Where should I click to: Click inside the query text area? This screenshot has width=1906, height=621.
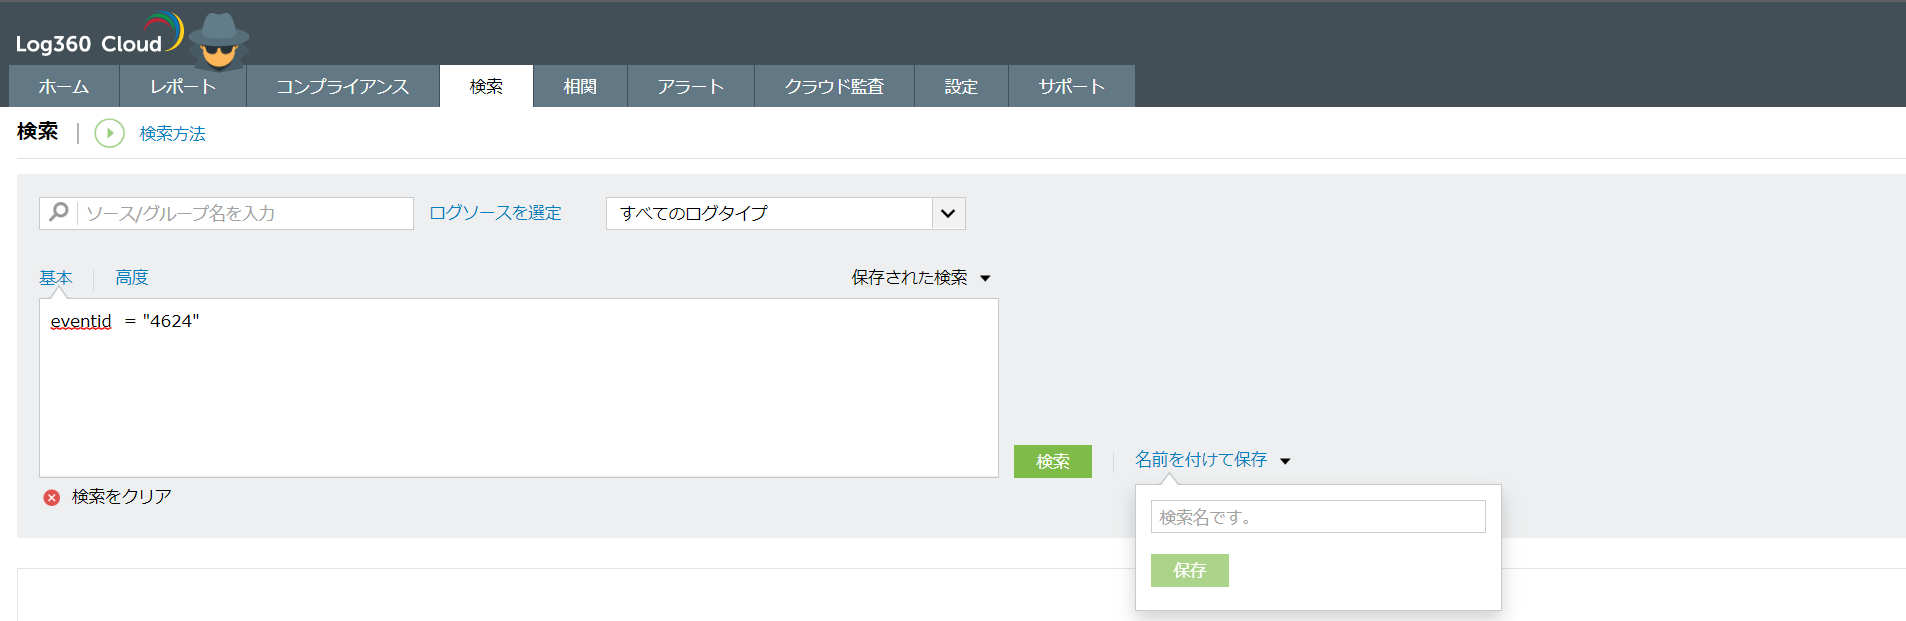pyautogui.click(x=519, y=388)
